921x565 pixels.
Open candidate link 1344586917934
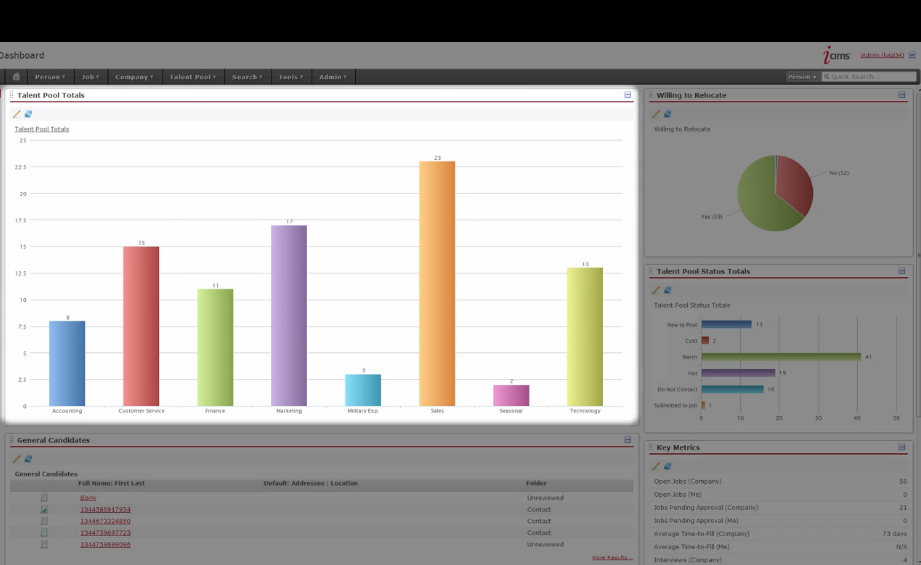(x=105, y=509)
